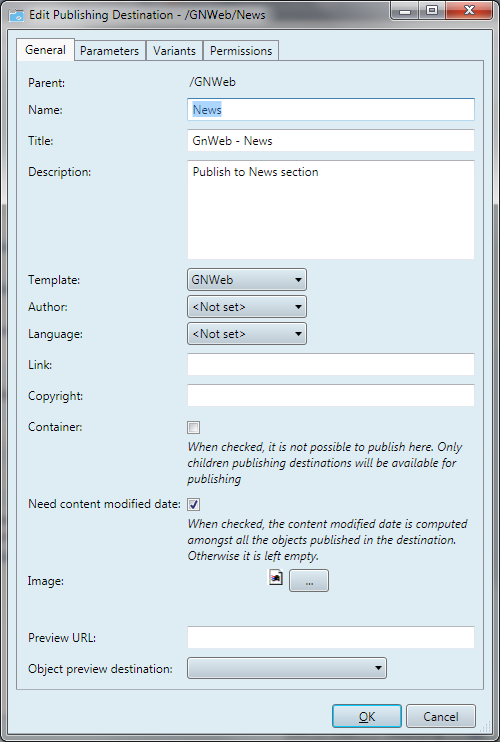Expand the Object preview destination dropdown

287,668
